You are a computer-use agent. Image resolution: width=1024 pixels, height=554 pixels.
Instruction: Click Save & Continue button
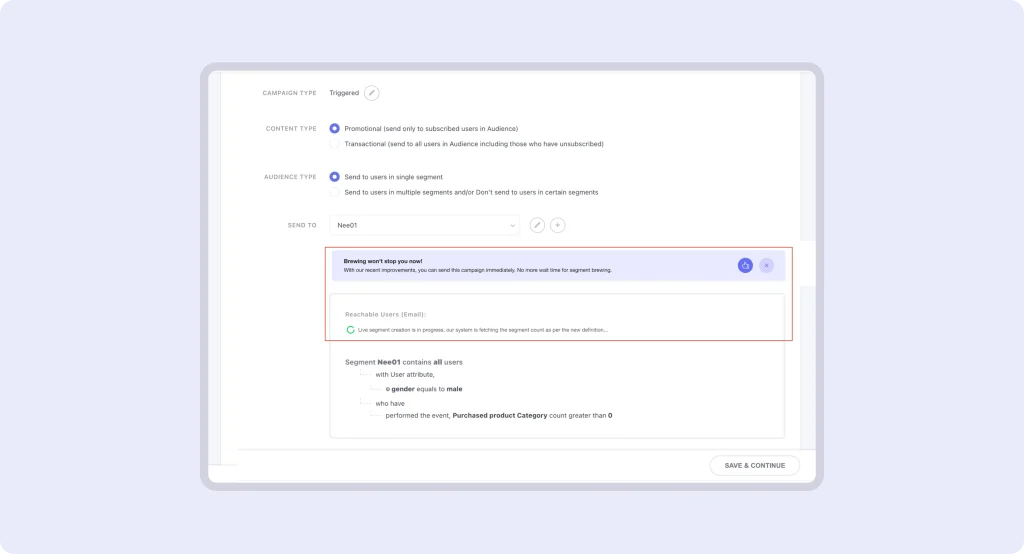point(754,465)
